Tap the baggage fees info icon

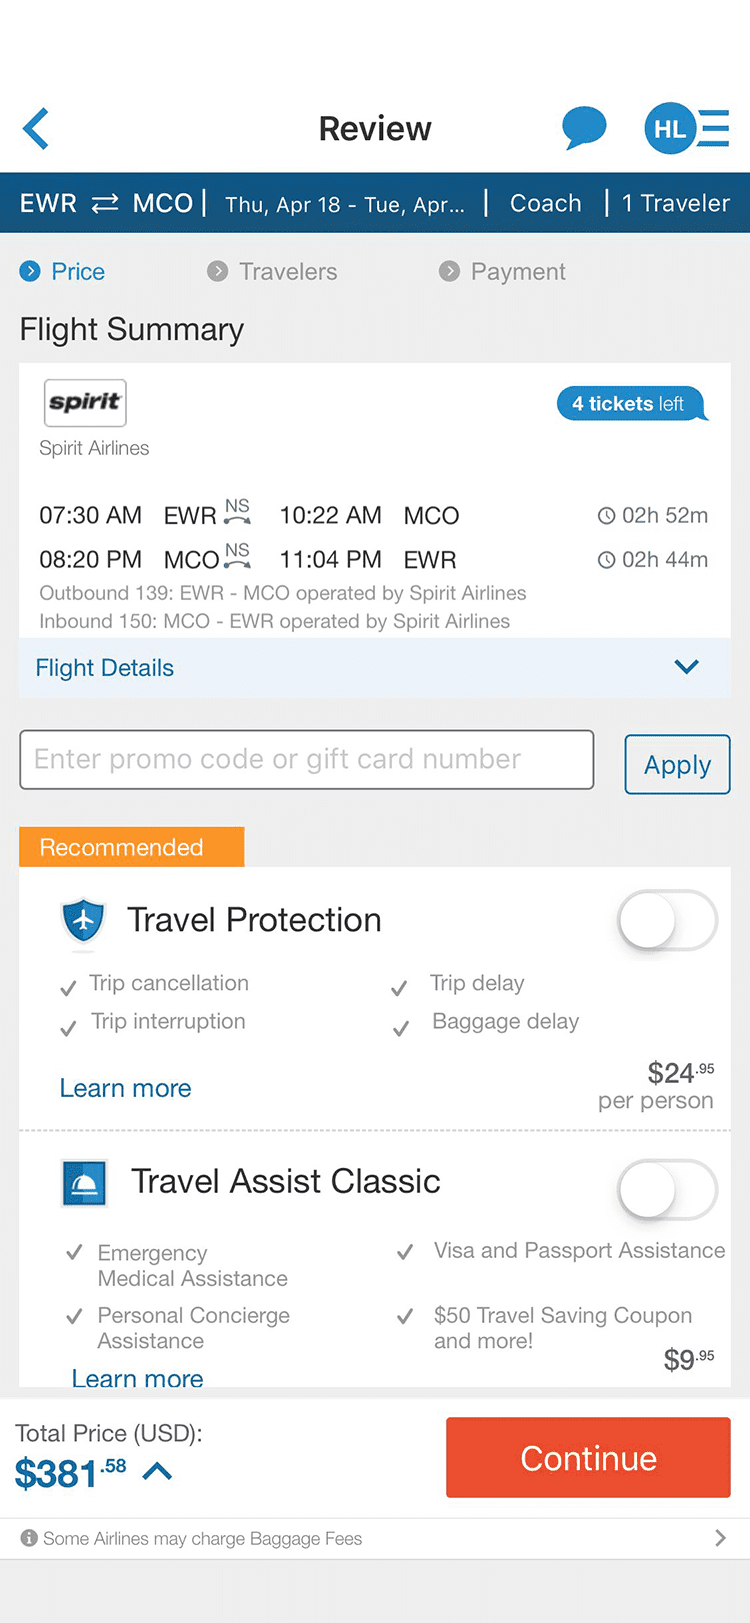pos(29,1538)
